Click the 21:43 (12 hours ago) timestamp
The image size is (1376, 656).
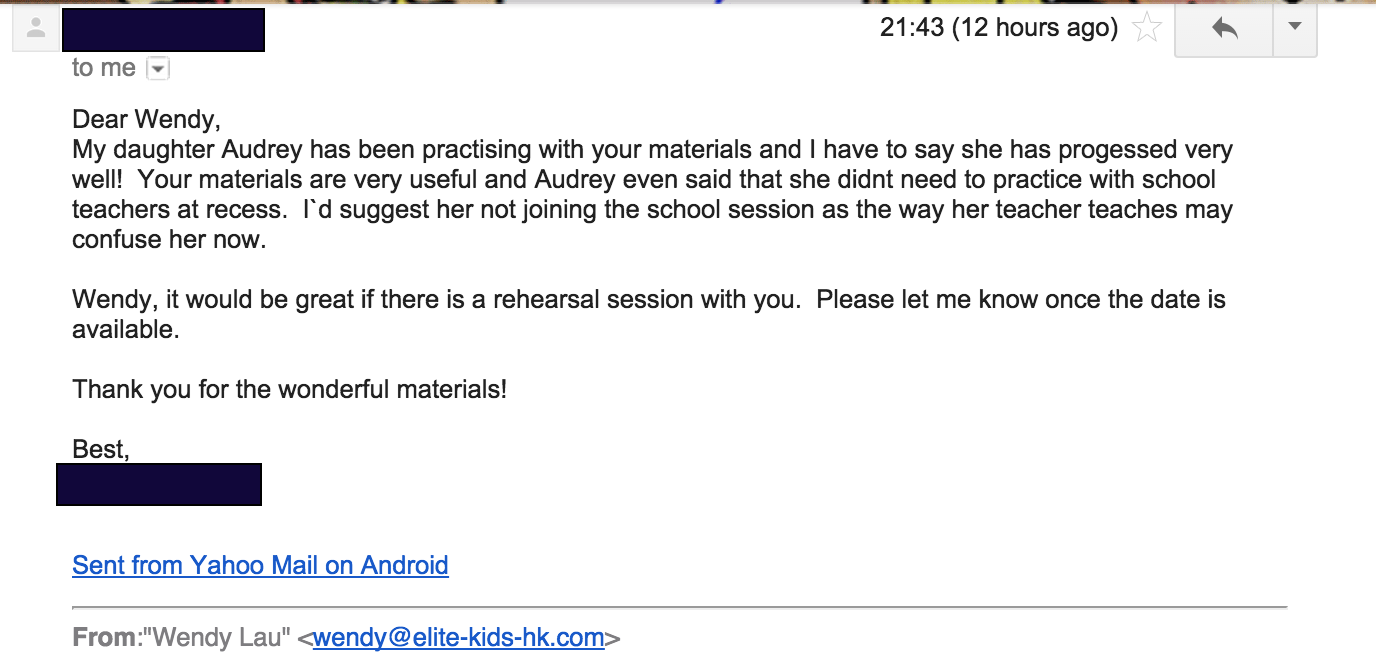999,28
